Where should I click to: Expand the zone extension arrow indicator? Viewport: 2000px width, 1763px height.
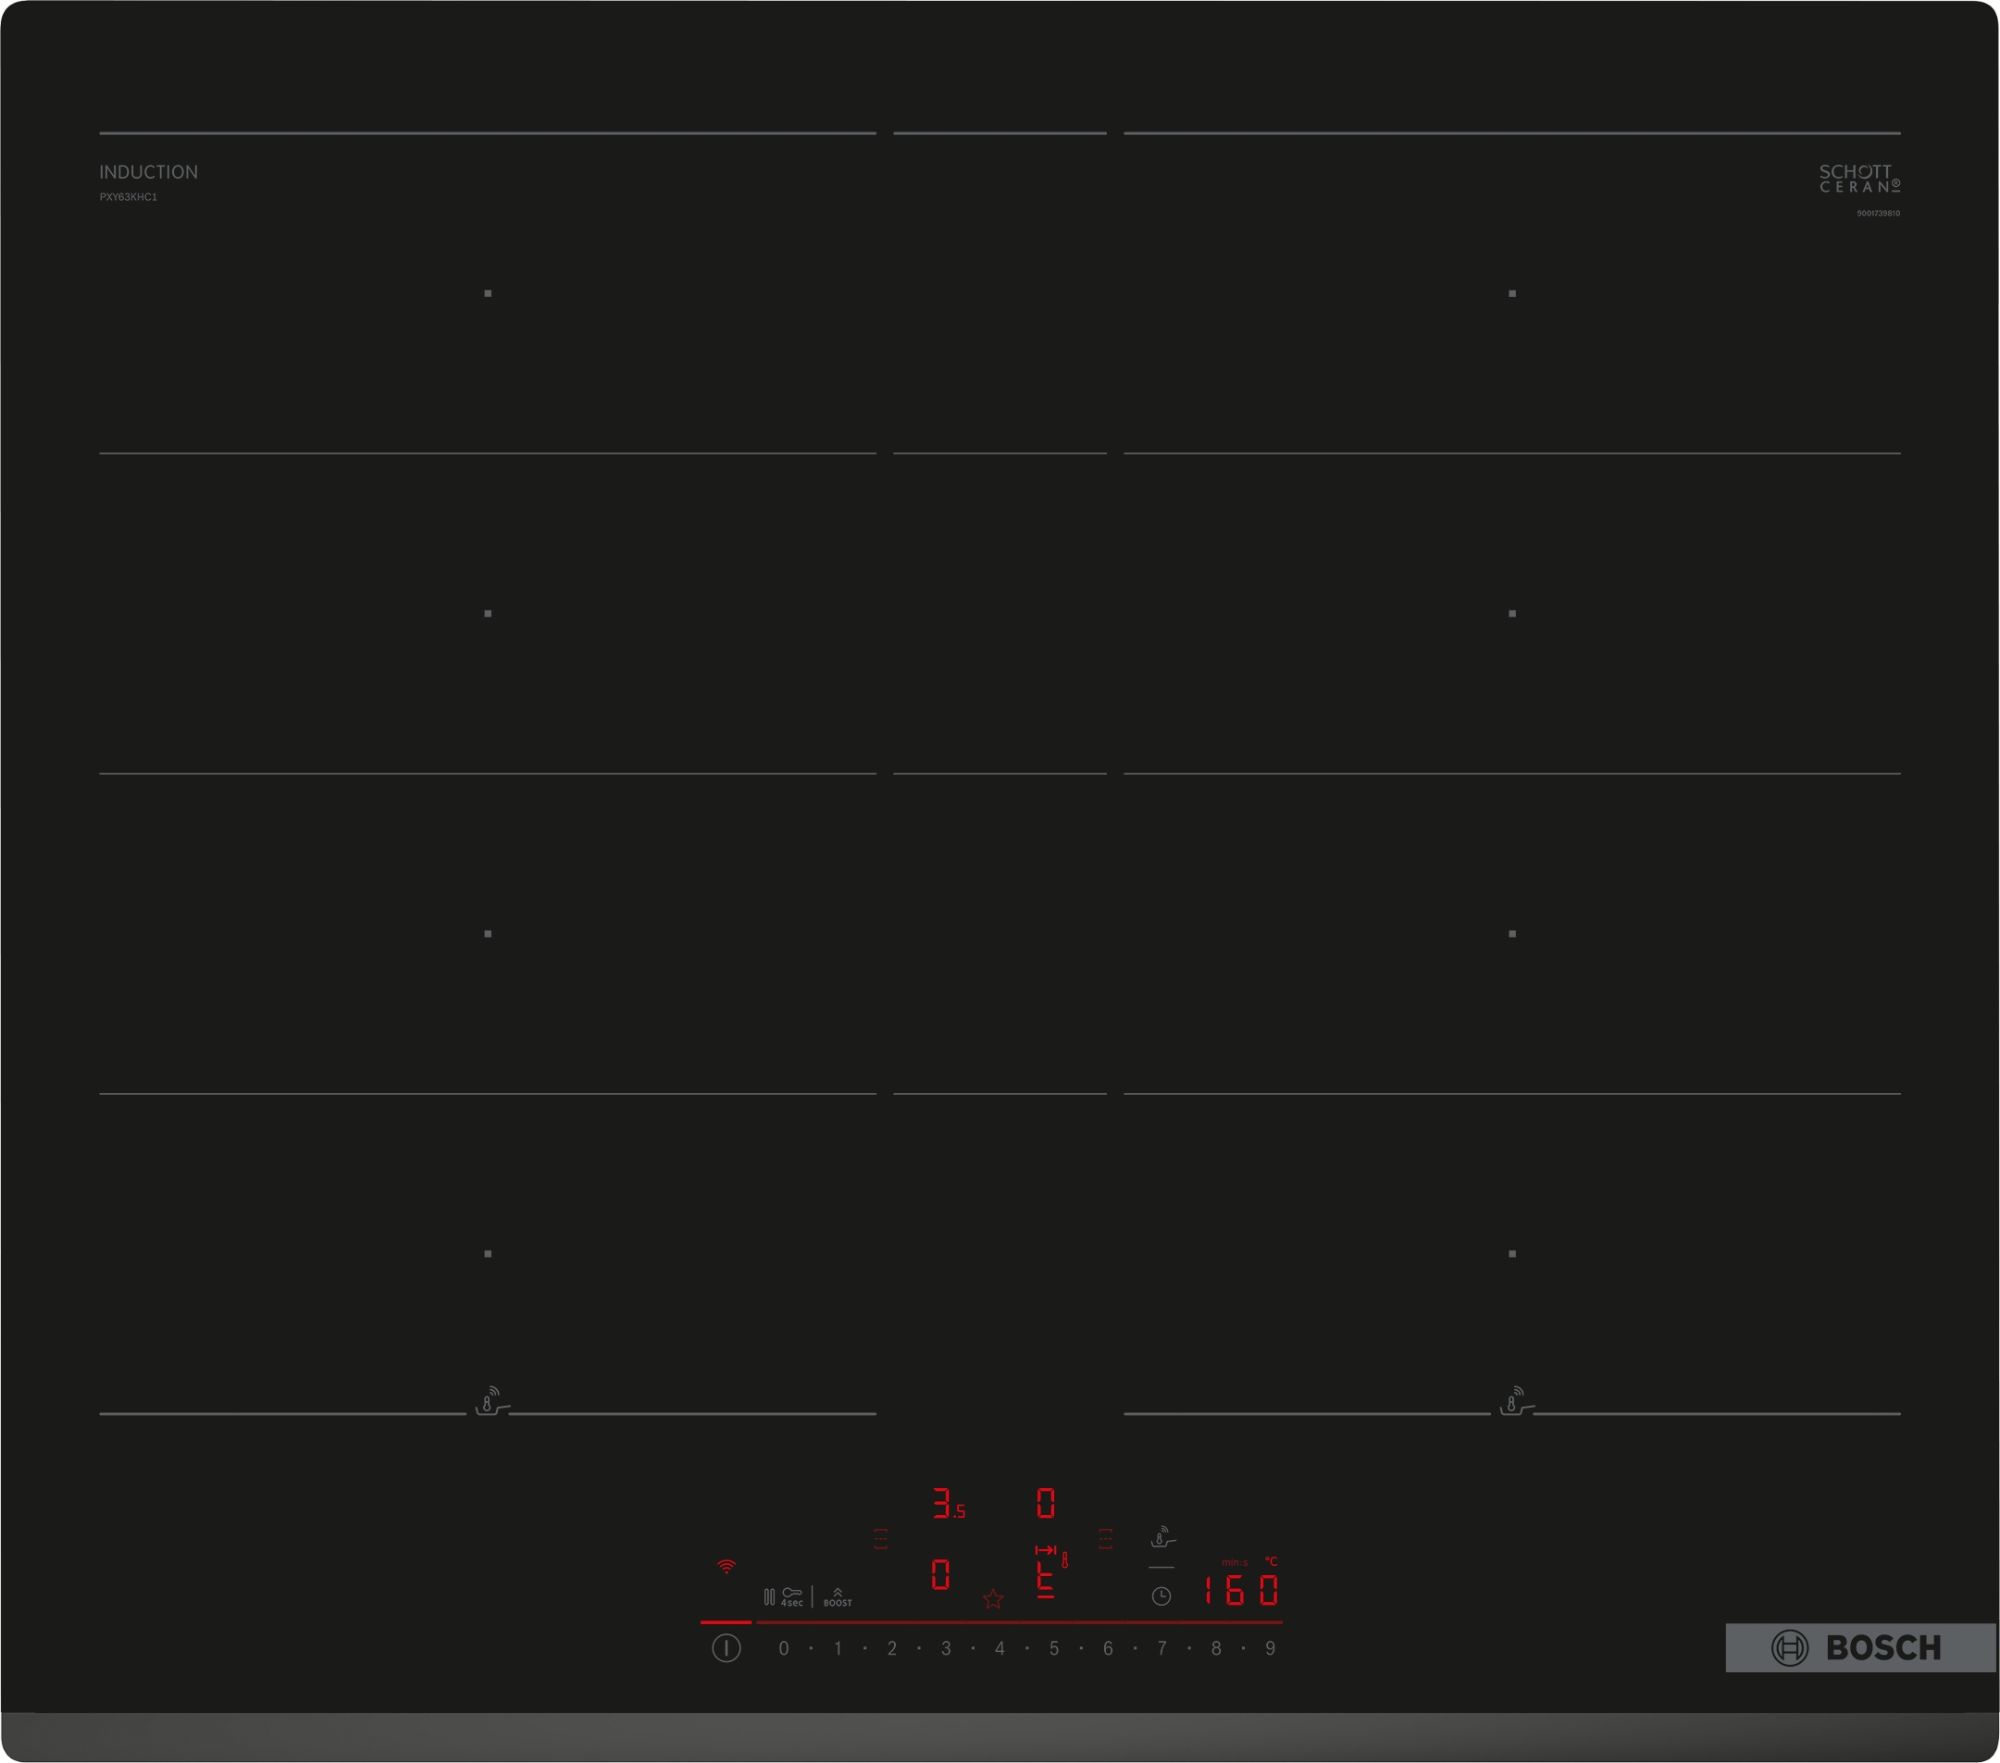click(1046, 1550)
